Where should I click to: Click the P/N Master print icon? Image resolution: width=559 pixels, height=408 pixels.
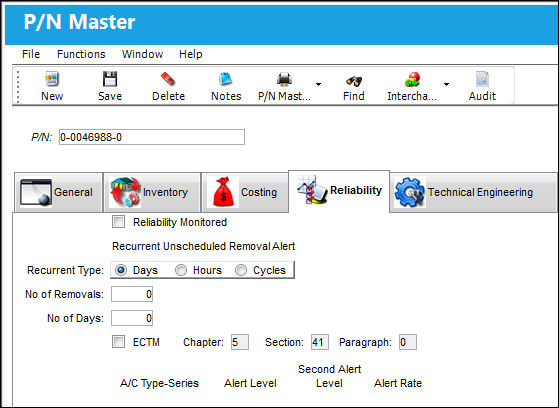pyautogui.click(x=284, y=79)
